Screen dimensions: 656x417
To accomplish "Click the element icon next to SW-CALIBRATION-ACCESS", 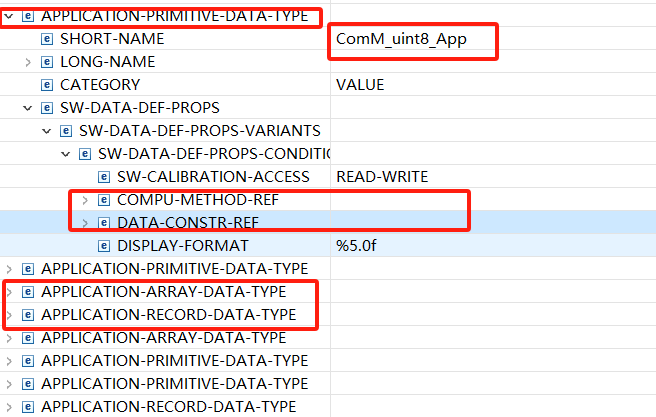I will point(104,177).
